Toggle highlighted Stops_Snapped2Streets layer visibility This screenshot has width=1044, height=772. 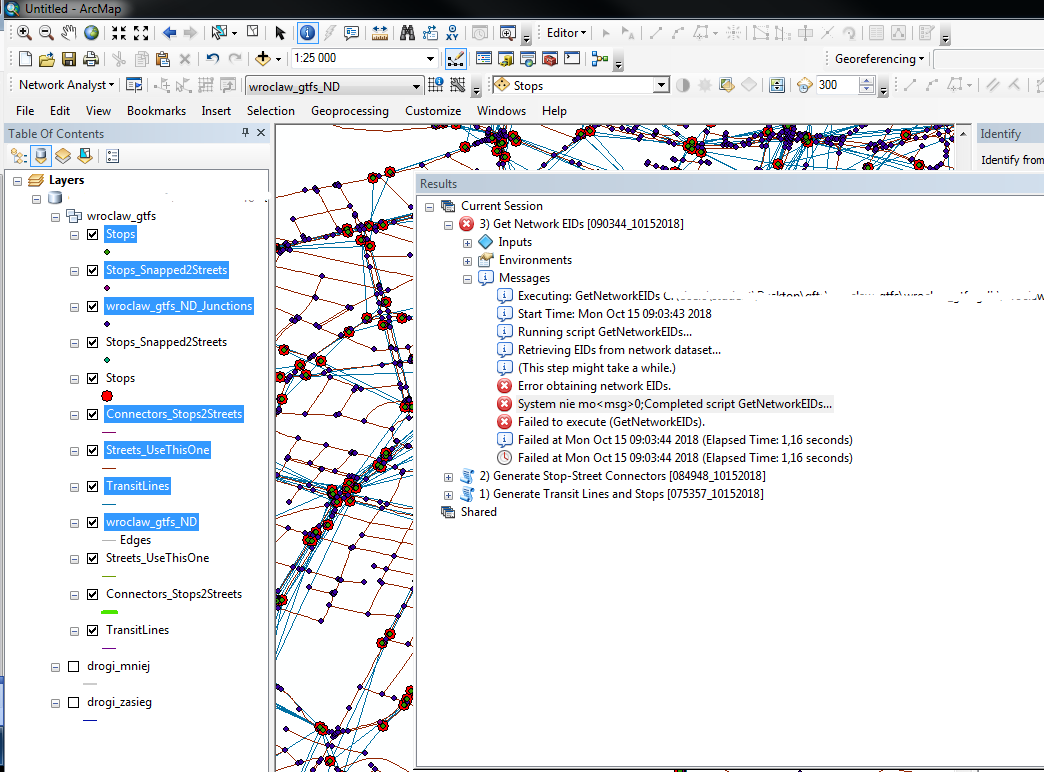pos(93,270)
